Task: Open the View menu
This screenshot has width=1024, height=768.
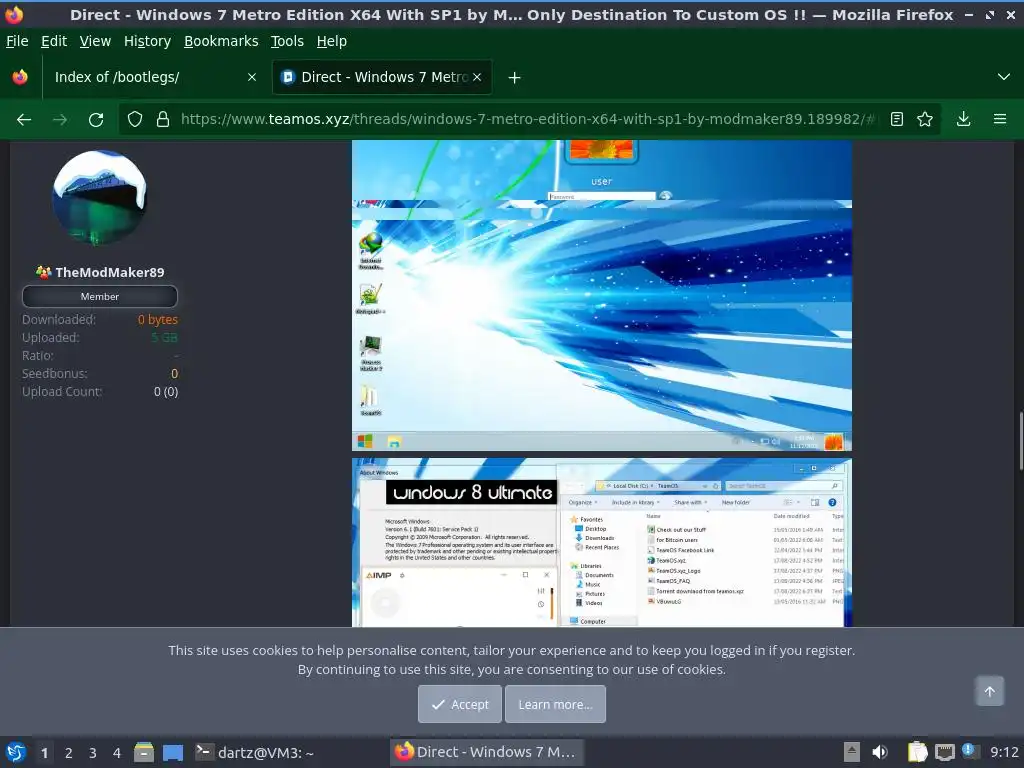Action: click(95, 41)
